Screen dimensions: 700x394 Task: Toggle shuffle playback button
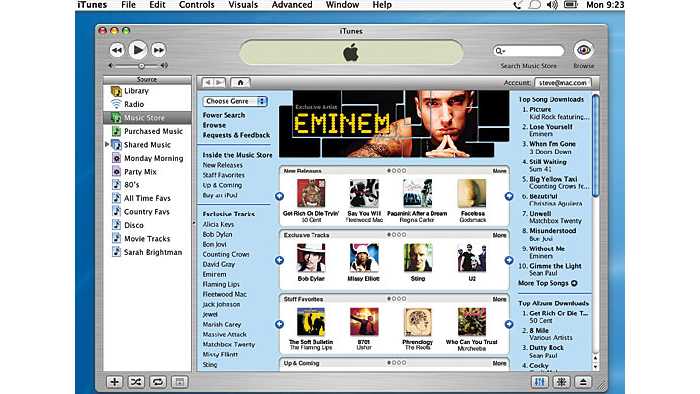click(x=136, y=382)
